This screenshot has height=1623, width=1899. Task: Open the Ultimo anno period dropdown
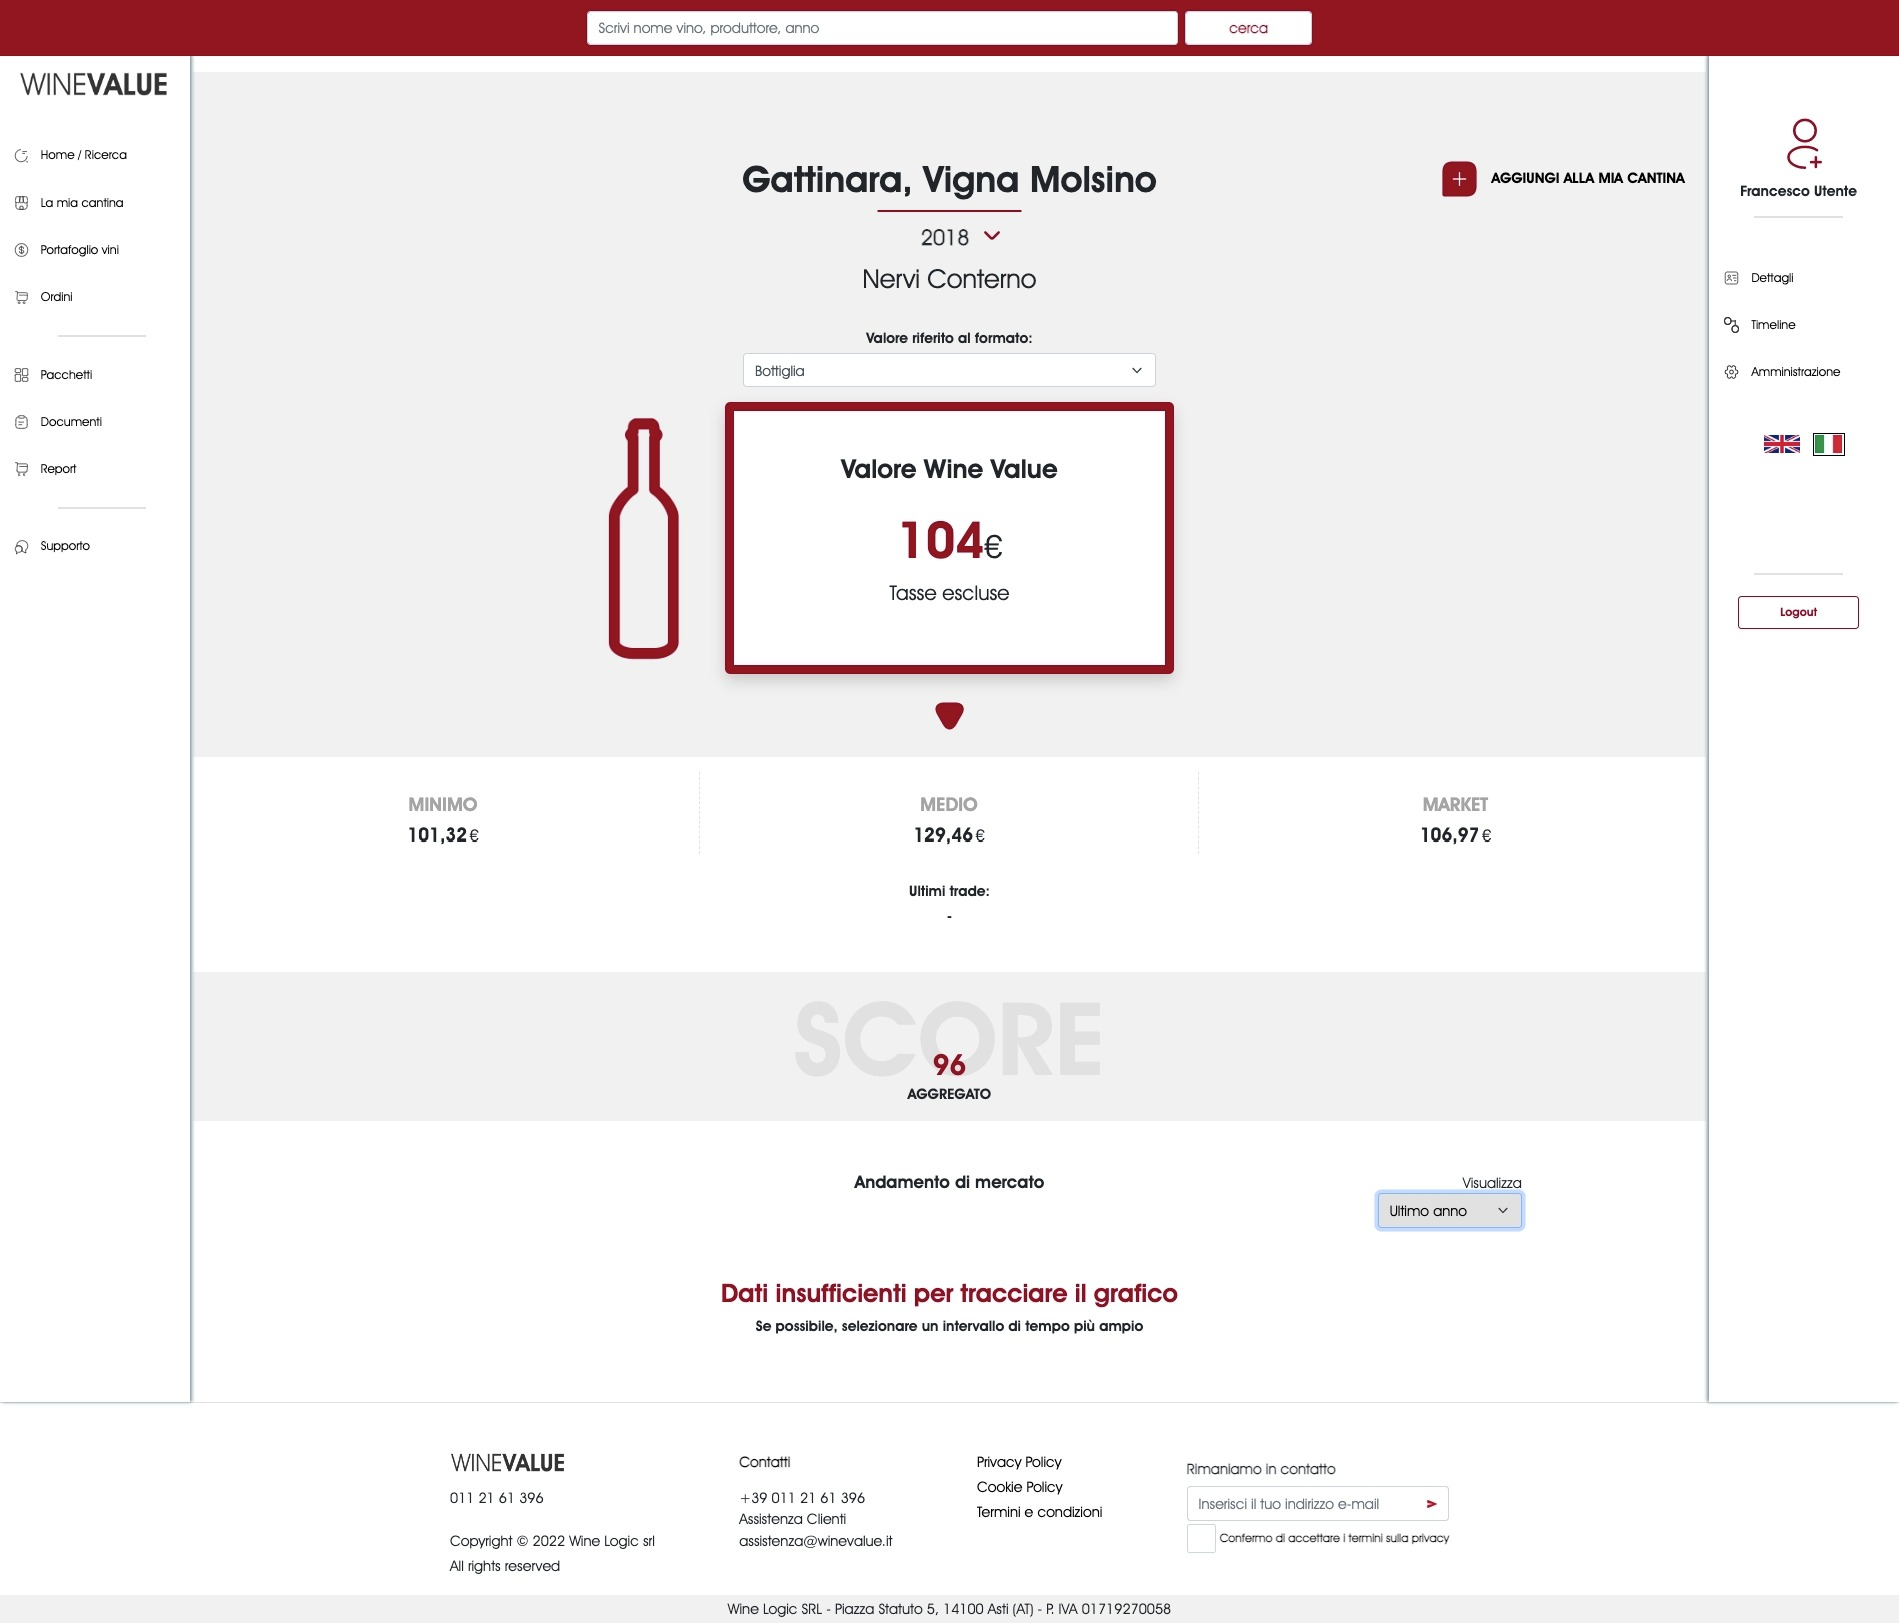[1449, 1211]
